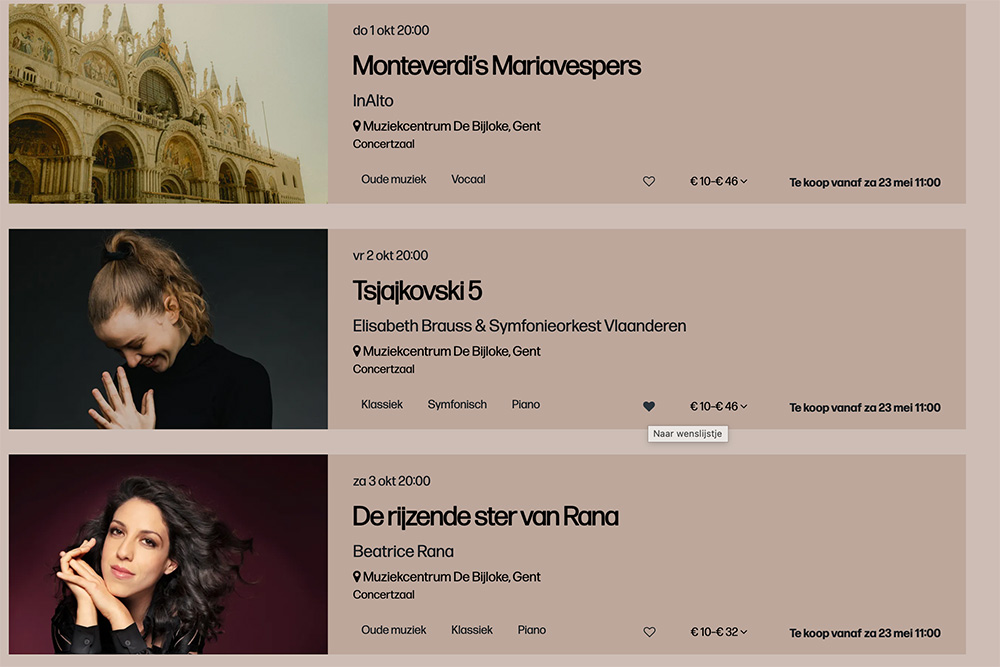Click the Beatrice Rana portrait thumbnail
This screenshot has height=667, width=1000.
(168, 554)
